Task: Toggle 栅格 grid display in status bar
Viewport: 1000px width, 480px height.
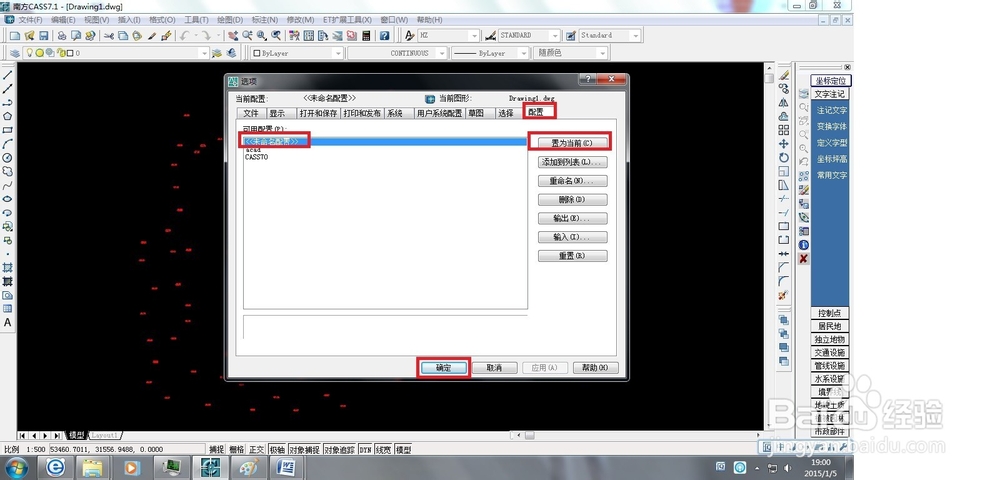Action: pos(237,449)
